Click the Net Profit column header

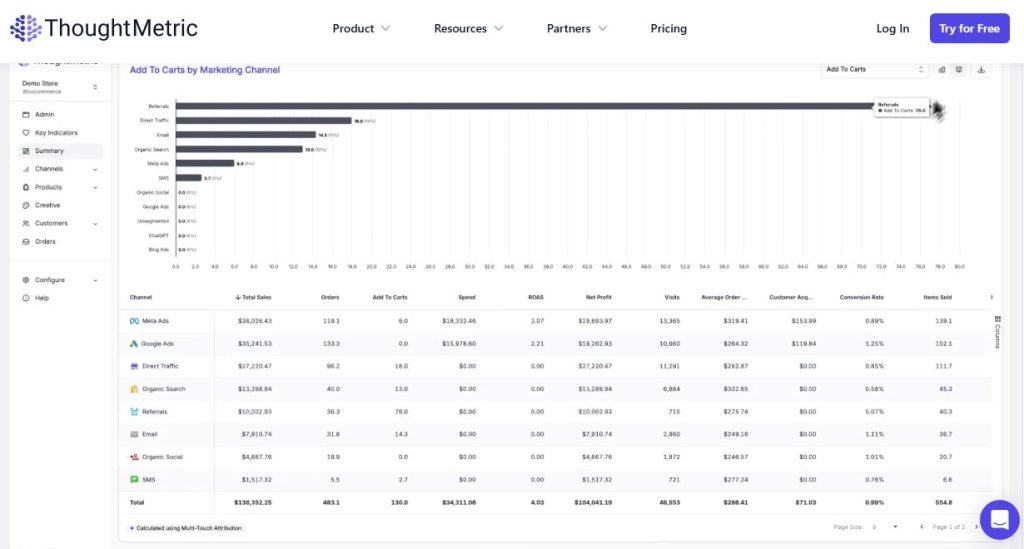tap(598, 297)
